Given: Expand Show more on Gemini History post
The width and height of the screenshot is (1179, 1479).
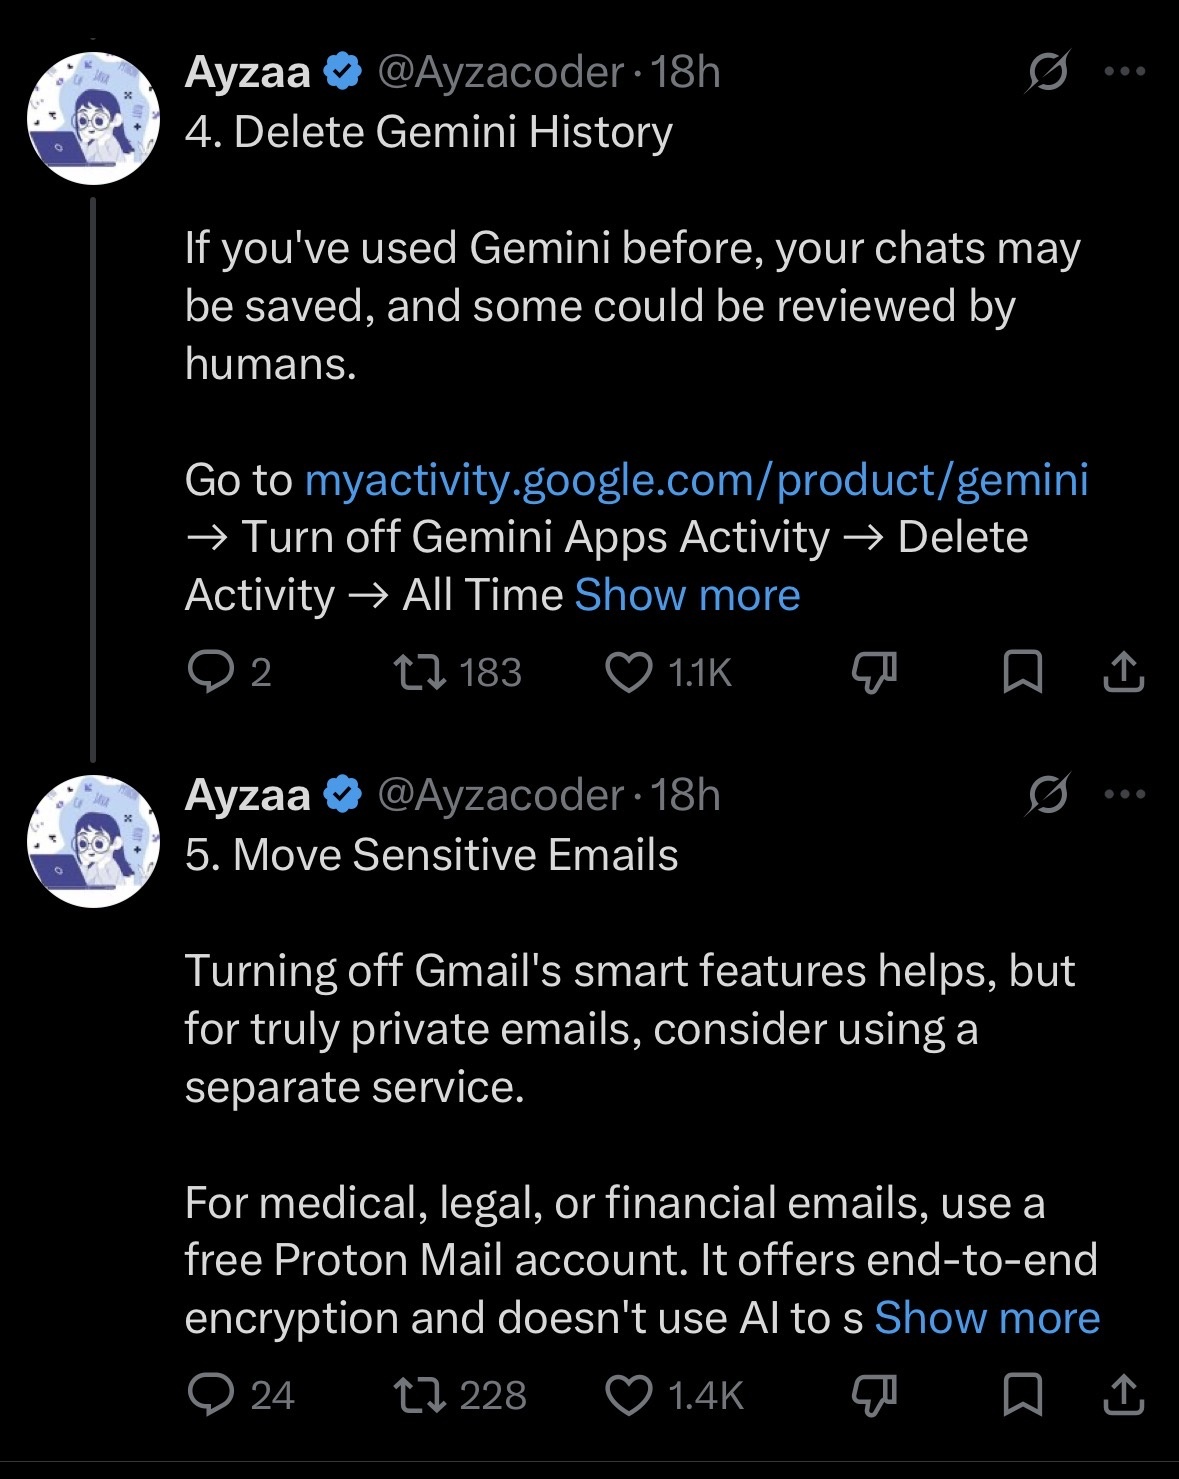Looking at the screenshot, I should tap(688, 595).
